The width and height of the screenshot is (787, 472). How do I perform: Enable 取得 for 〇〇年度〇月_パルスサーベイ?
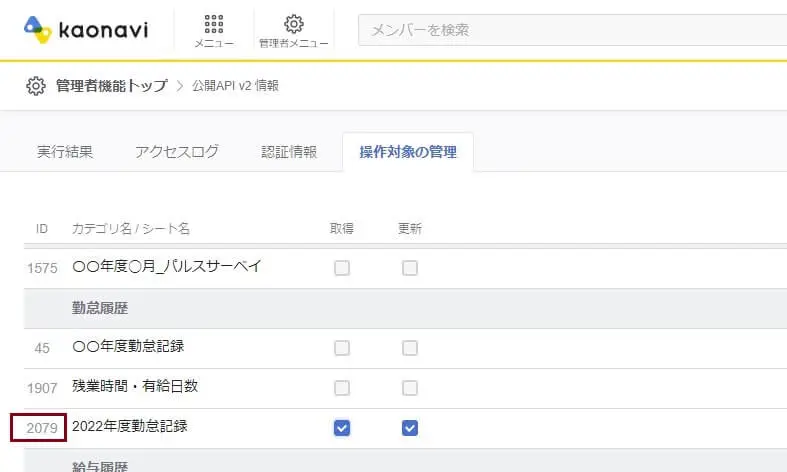[x=342, y=268]
